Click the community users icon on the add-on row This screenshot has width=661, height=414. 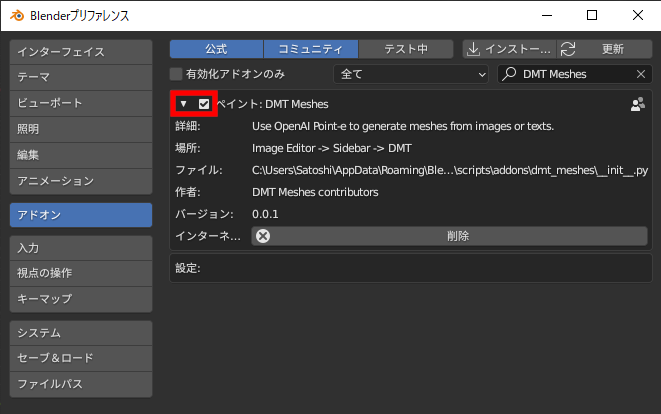[637, 104]
